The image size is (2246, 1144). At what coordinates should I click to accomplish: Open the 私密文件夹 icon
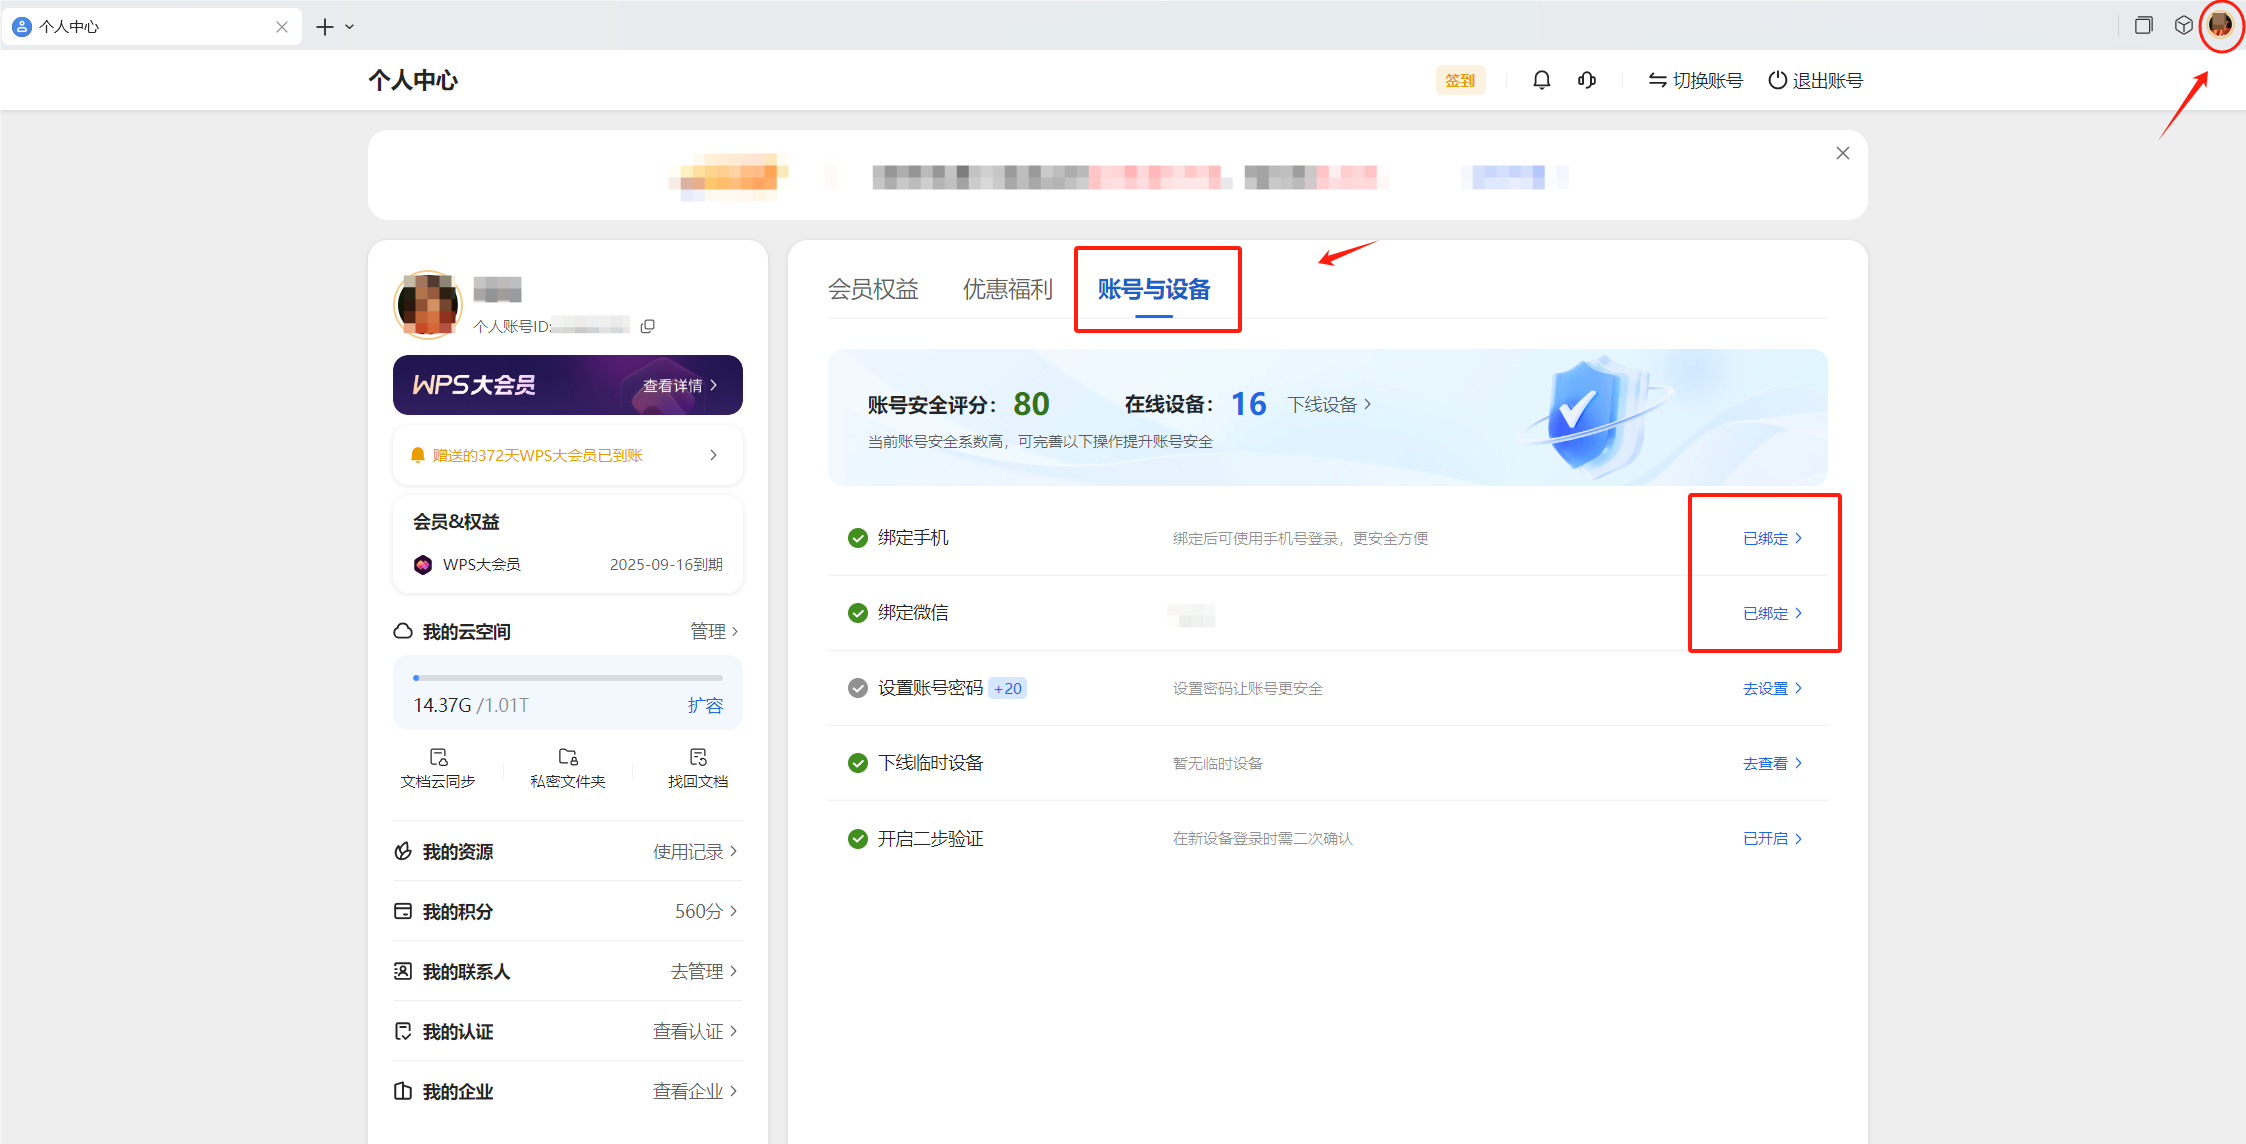tap(568, 757)
